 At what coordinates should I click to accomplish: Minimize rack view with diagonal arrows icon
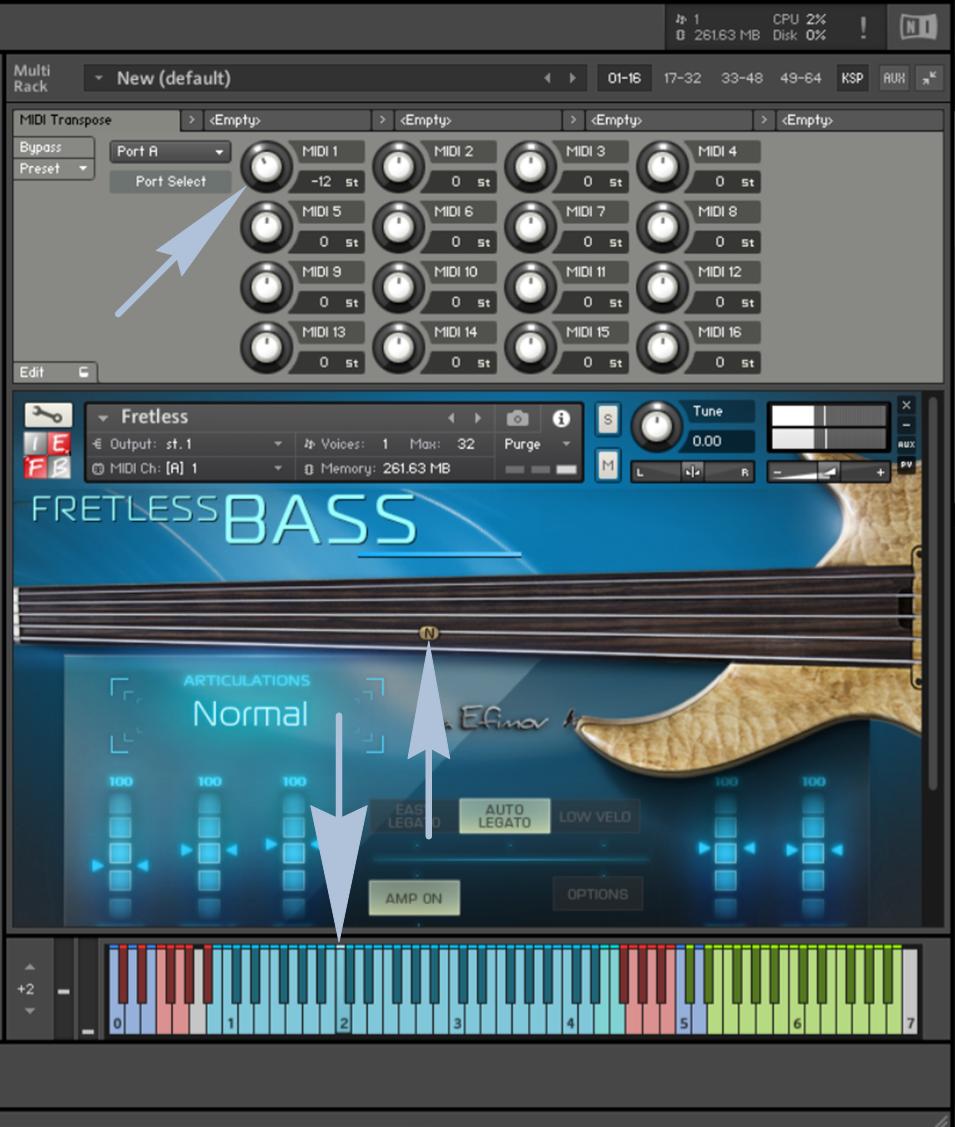[x=929, y=78]
